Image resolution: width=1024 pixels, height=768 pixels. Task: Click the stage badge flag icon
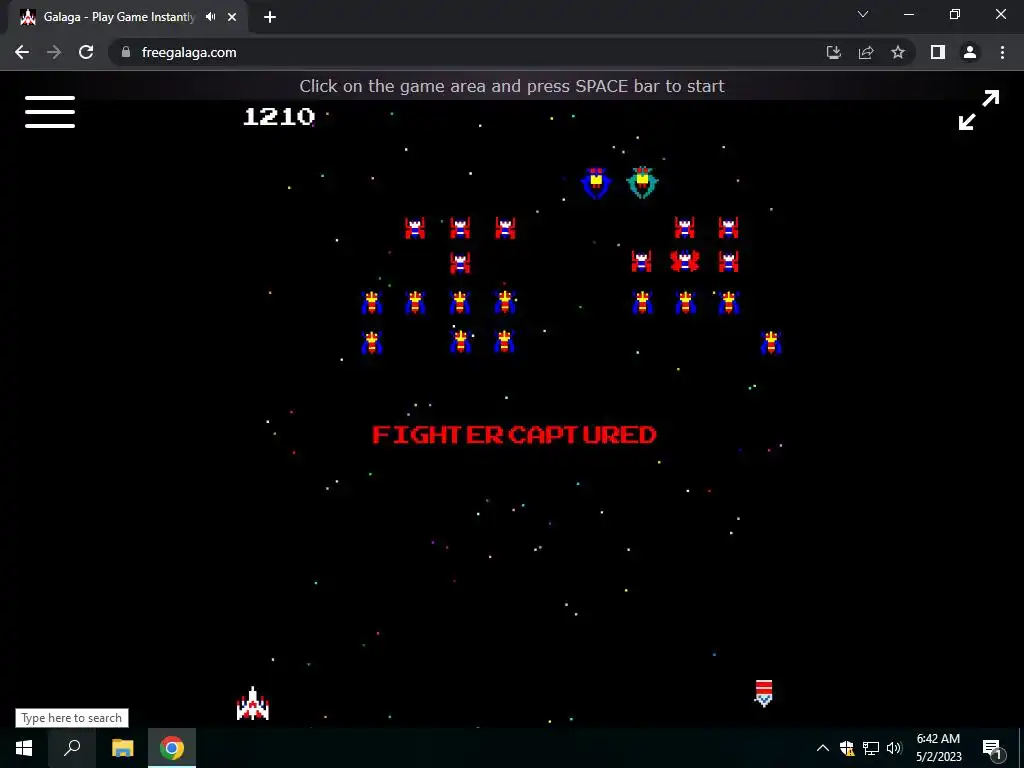point(763,694)
